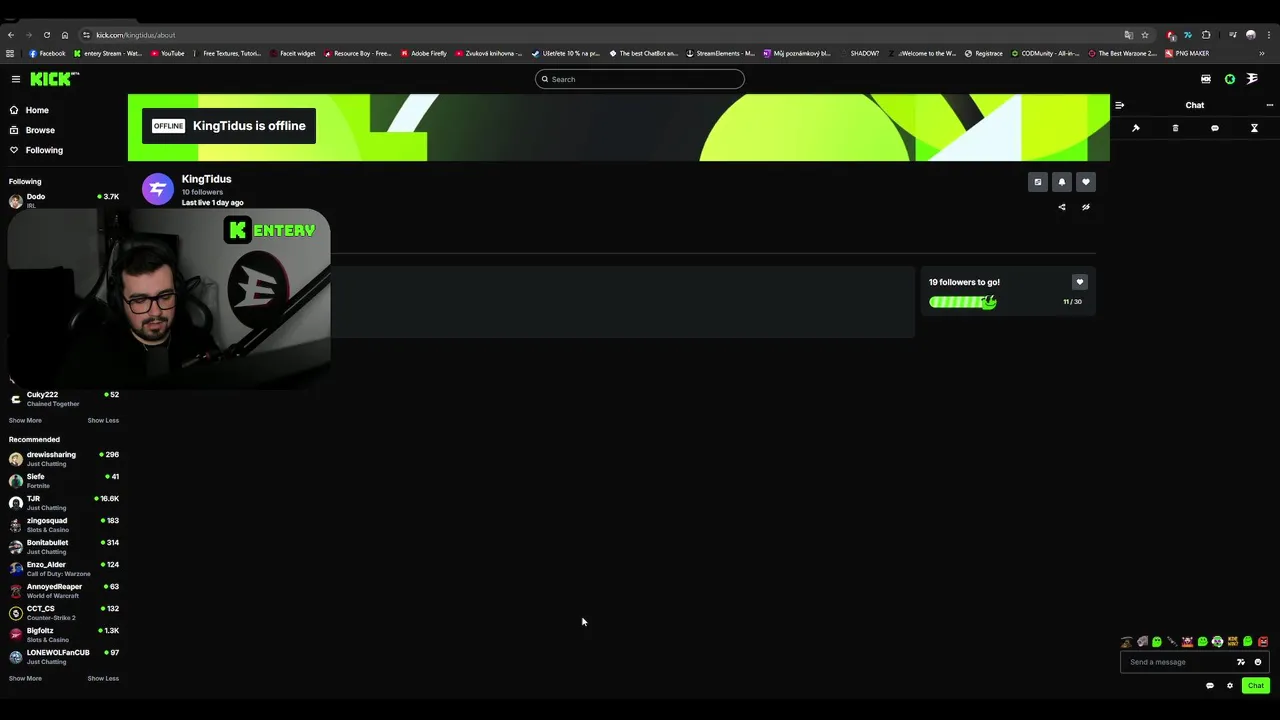
Task: Open Browse in sidebar
Action: click(x=33, y=130)
